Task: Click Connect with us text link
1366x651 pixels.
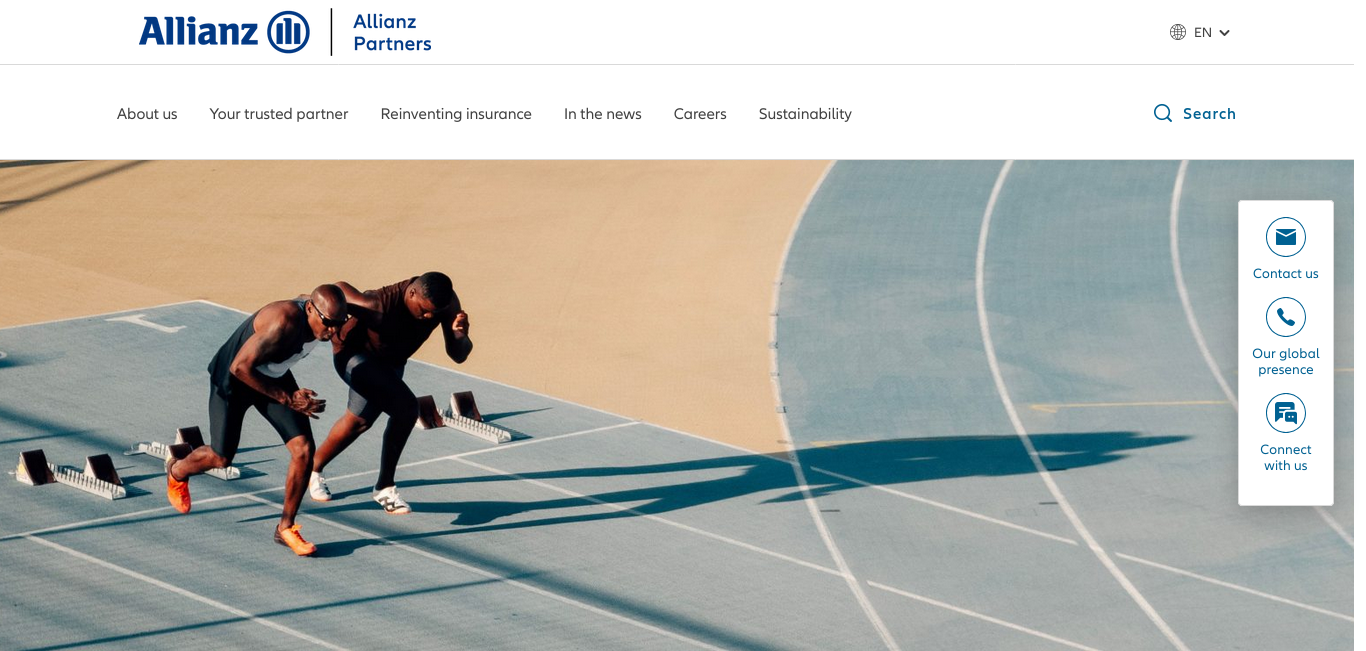Action: pos(1286,457)
